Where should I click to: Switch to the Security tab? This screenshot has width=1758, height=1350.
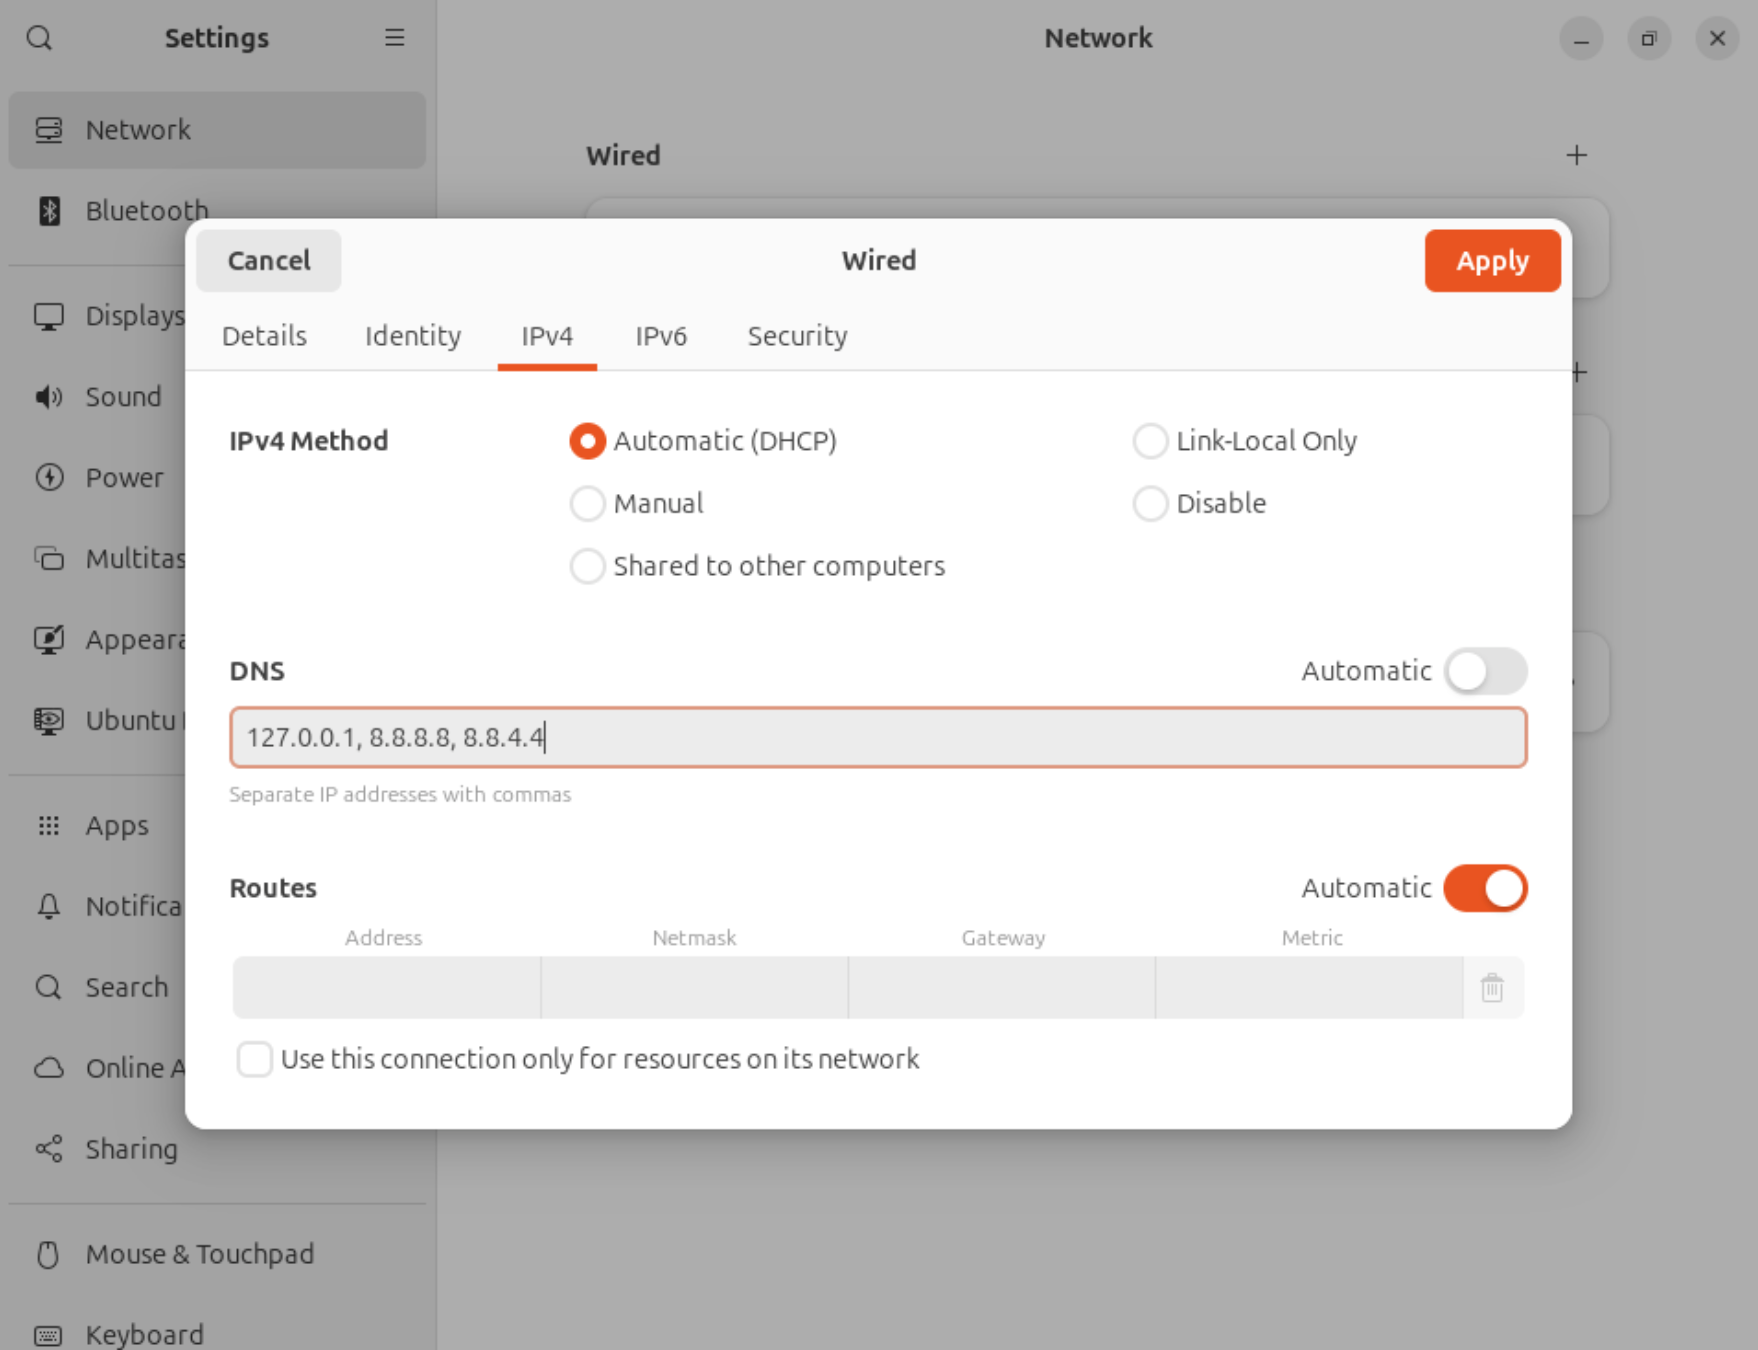(x=796, y=336)
